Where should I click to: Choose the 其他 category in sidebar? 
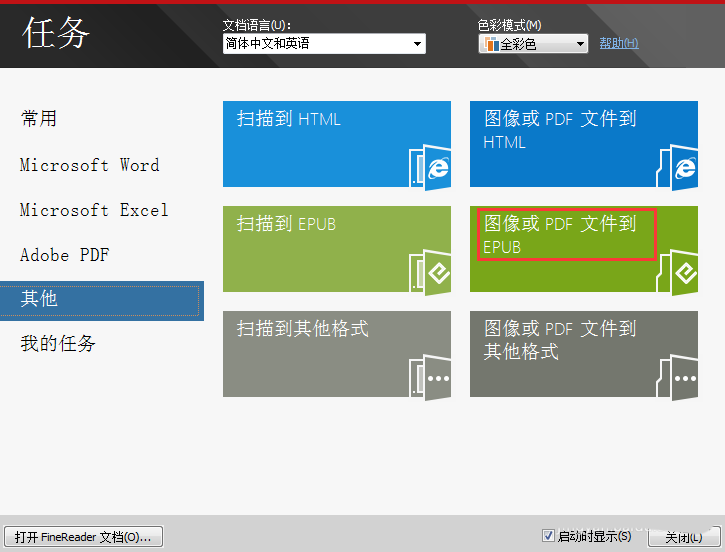(x=39, y=299)
